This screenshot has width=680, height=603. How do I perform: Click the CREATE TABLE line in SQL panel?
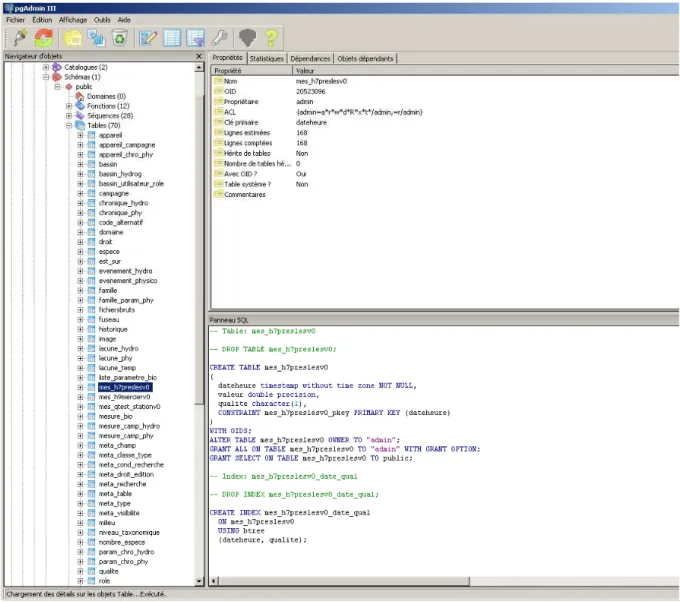(268, 367)
